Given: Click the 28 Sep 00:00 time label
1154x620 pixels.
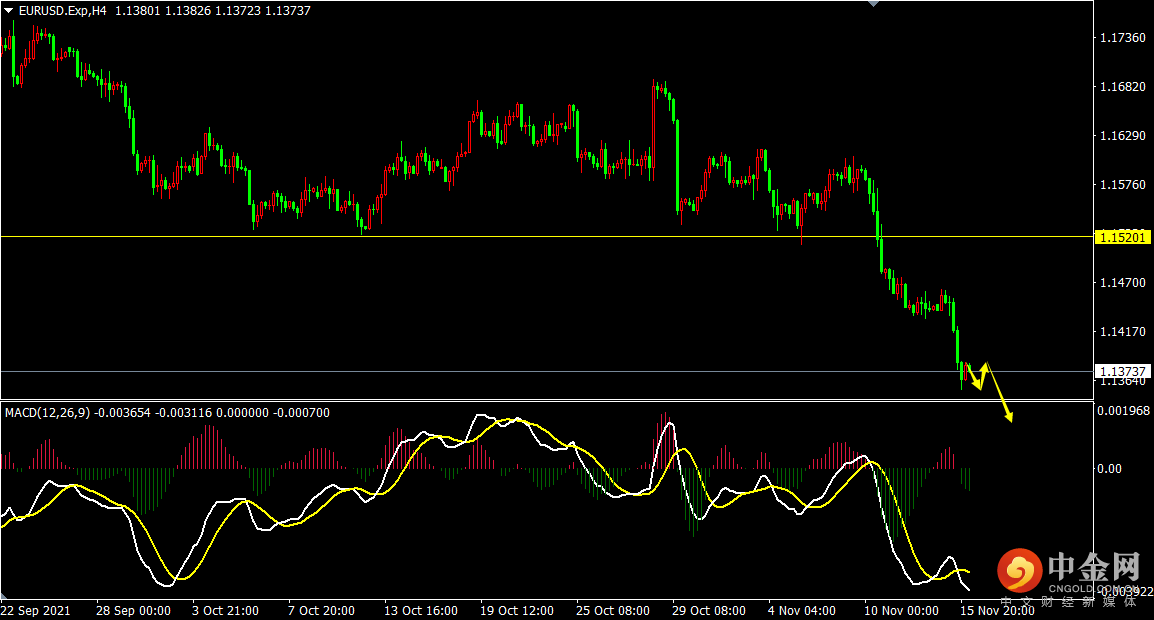Looking at the screenshot, I should (133, 610).
